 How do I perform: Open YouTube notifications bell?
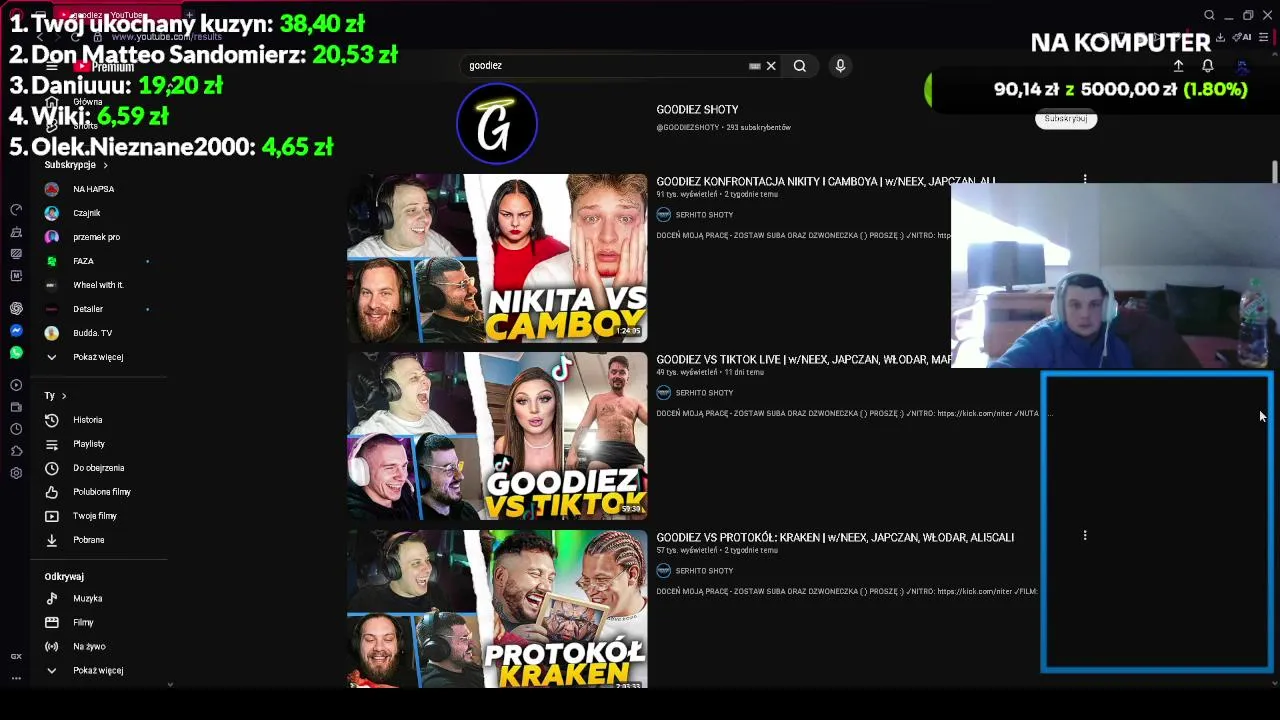click(1208, 66)
